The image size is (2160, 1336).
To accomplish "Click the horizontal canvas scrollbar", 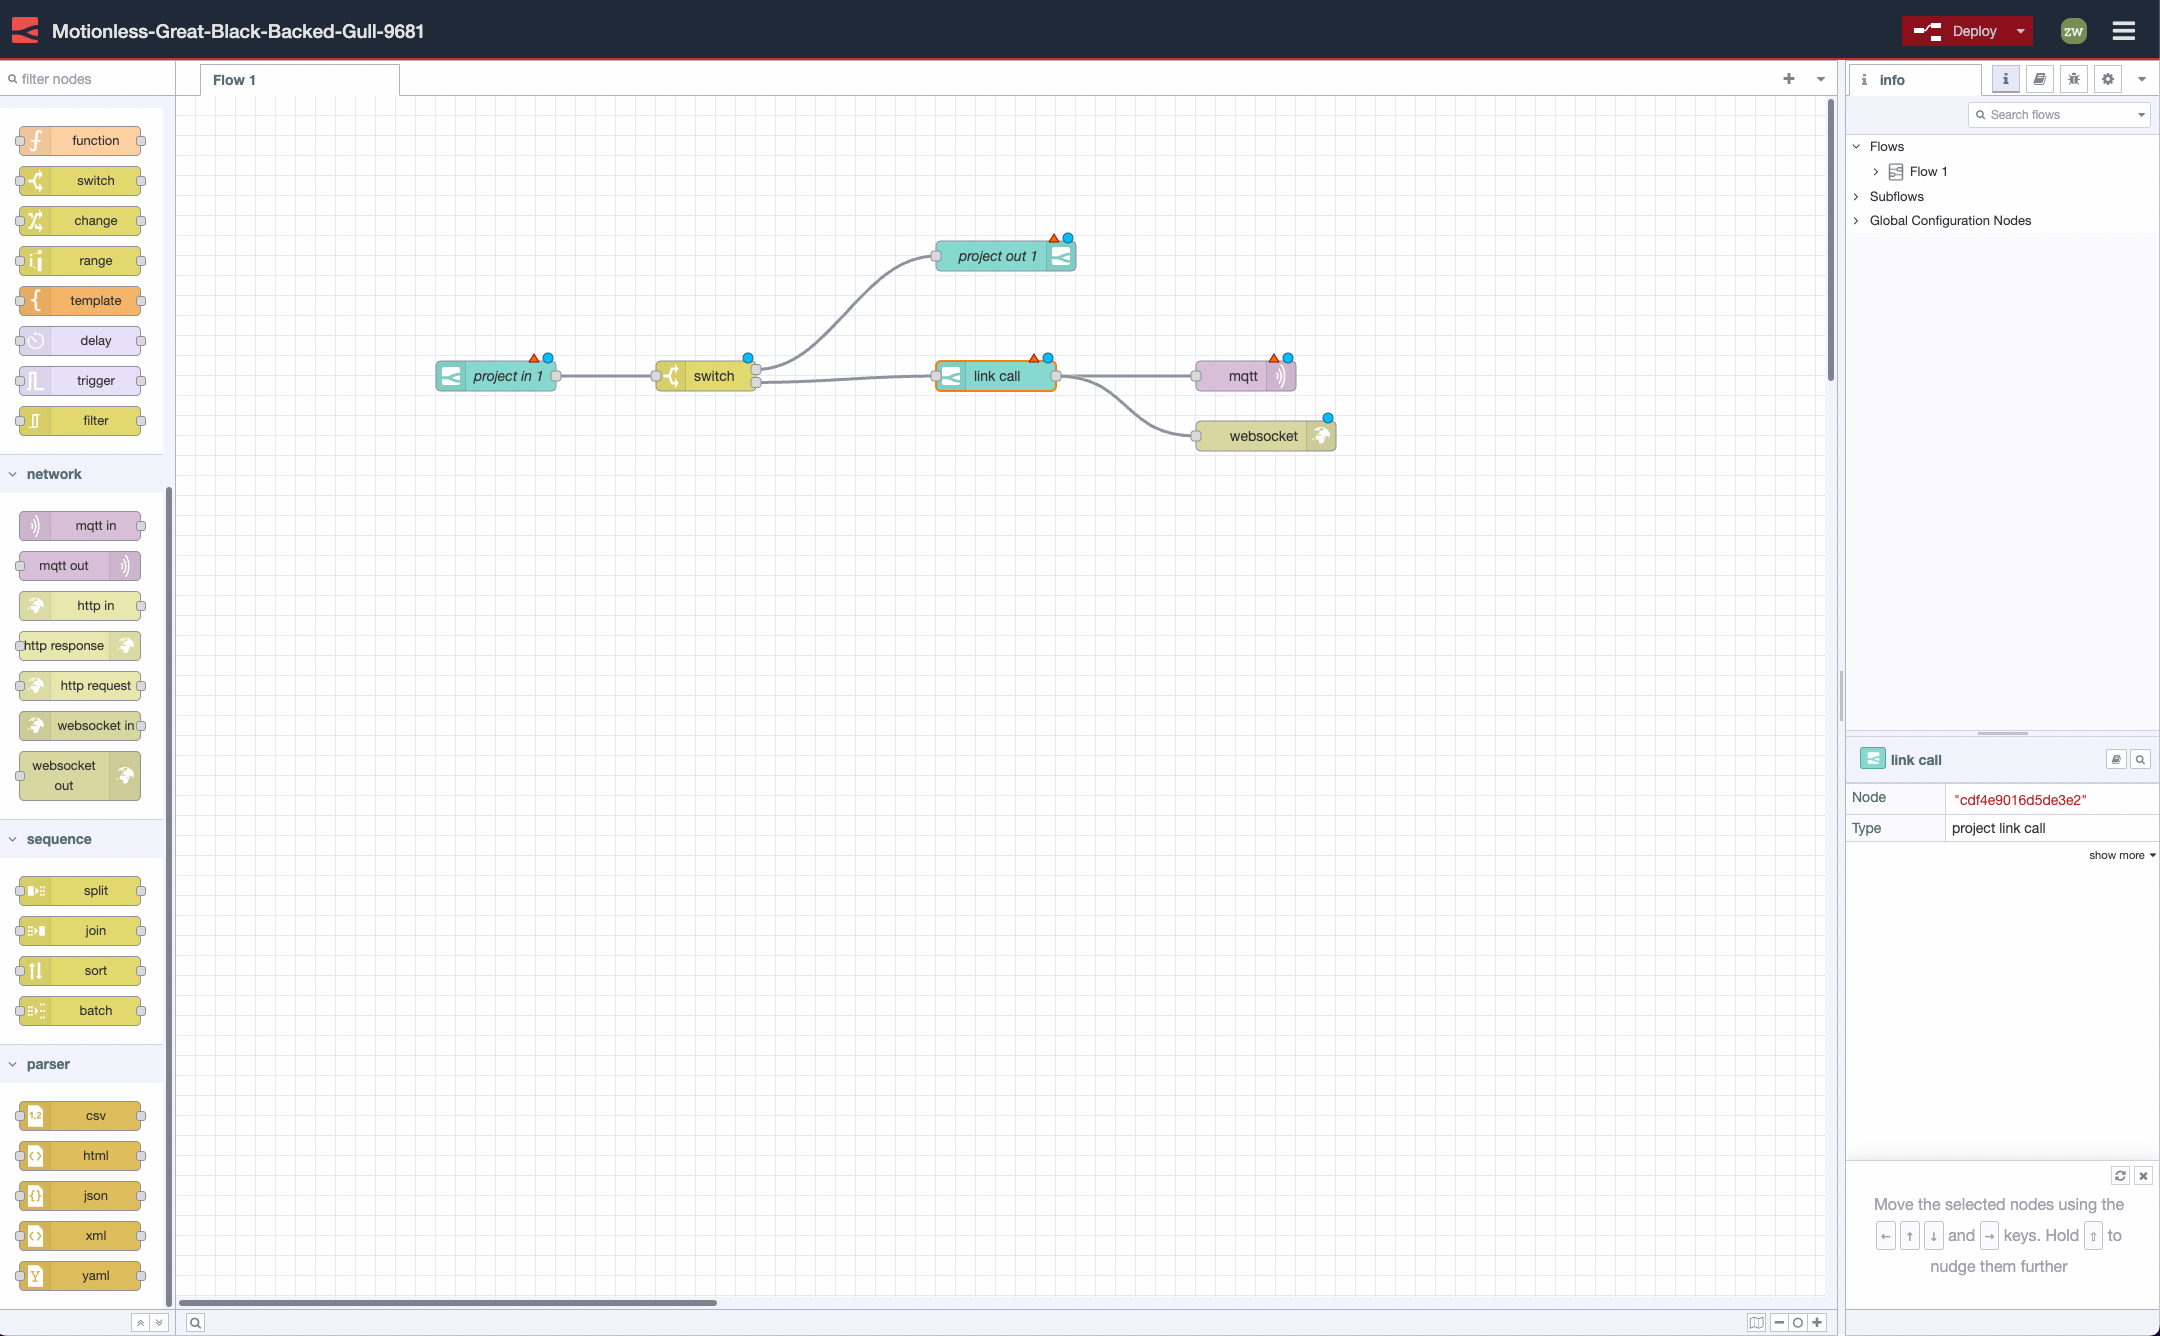I will point(448,1302).
